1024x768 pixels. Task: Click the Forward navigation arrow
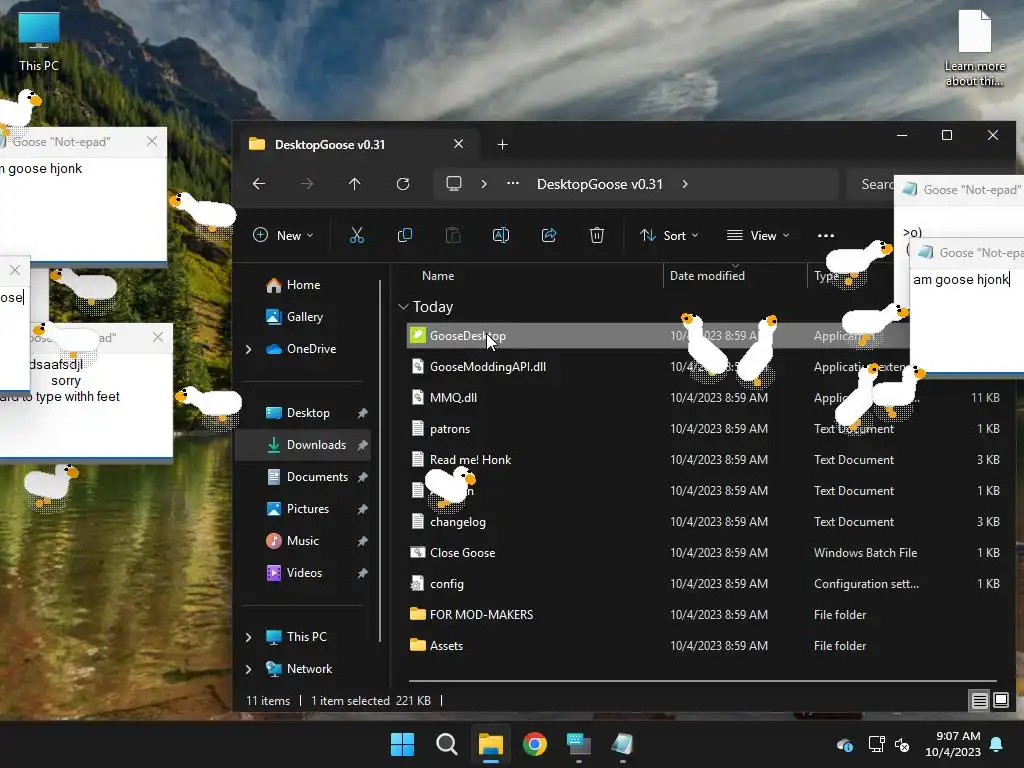(x=306, y=184)
